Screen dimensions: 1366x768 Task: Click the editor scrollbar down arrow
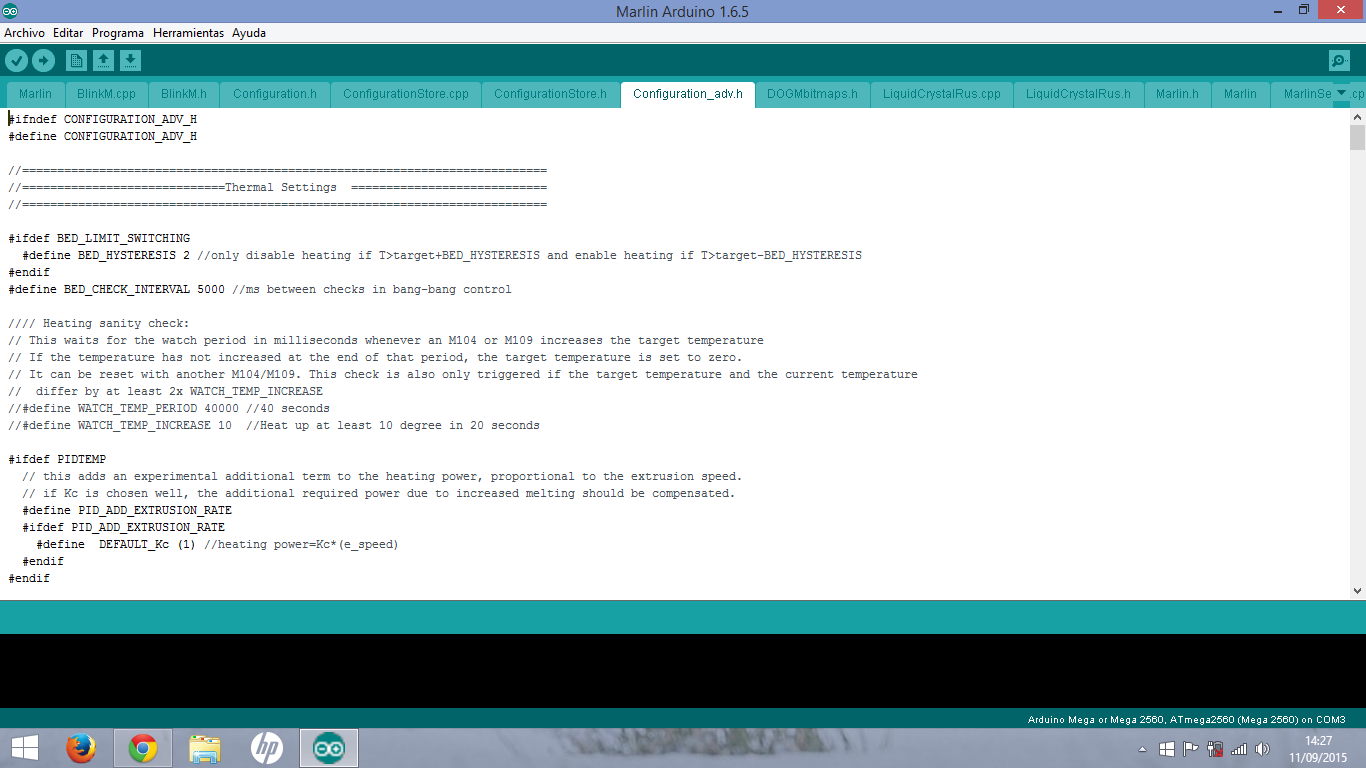(x=1357, y=591)
